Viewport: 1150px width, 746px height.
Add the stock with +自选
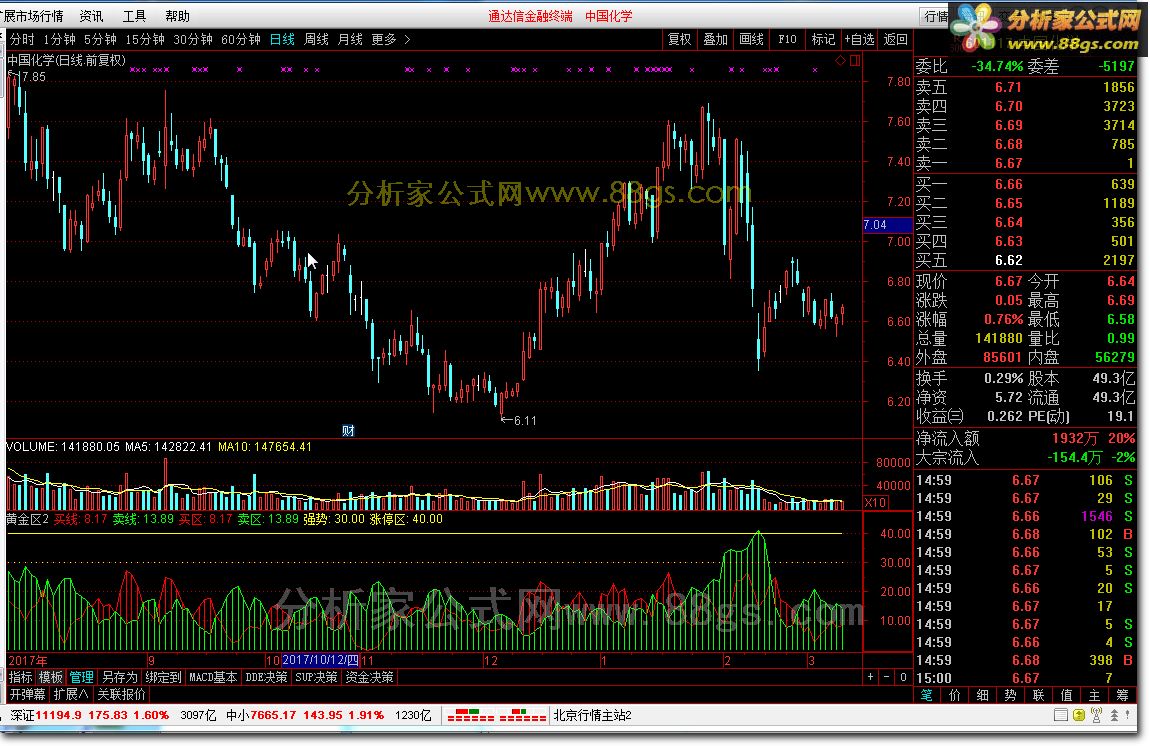coord(860,40)
